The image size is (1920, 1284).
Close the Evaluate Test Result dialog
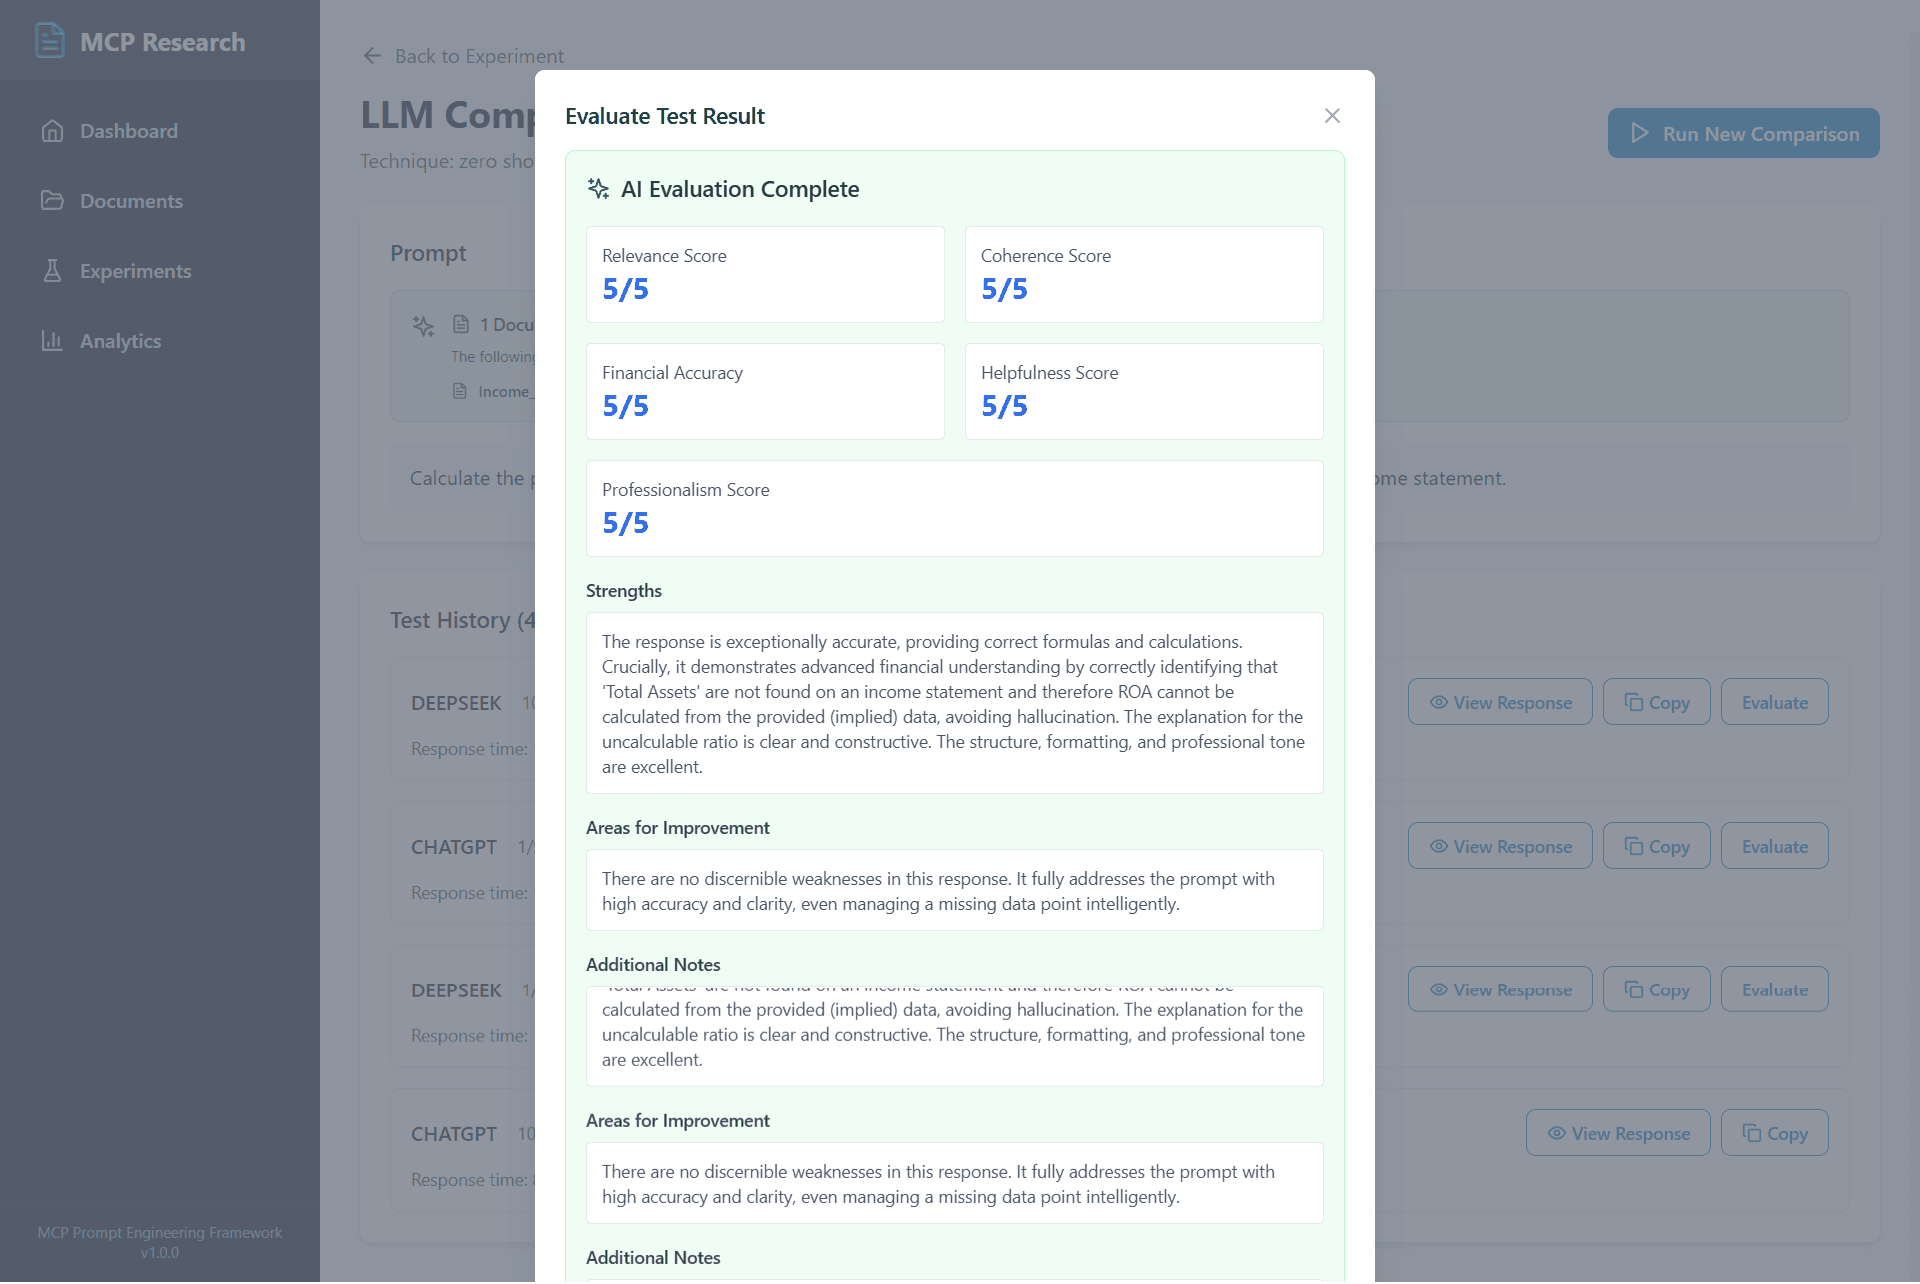pos(1332,115)
